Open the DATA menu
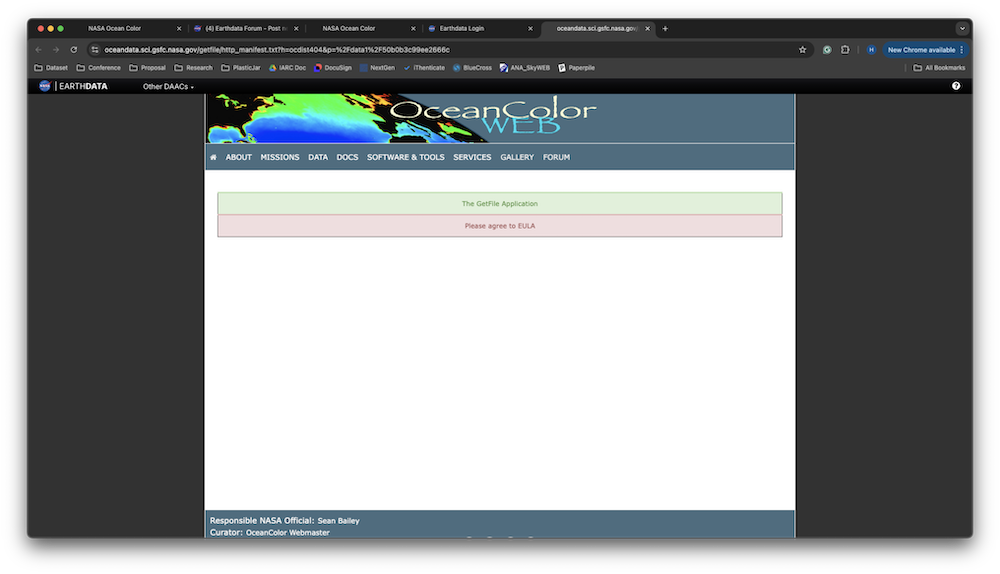Viewport: 1000px width, 574px height. click(318, 157)
